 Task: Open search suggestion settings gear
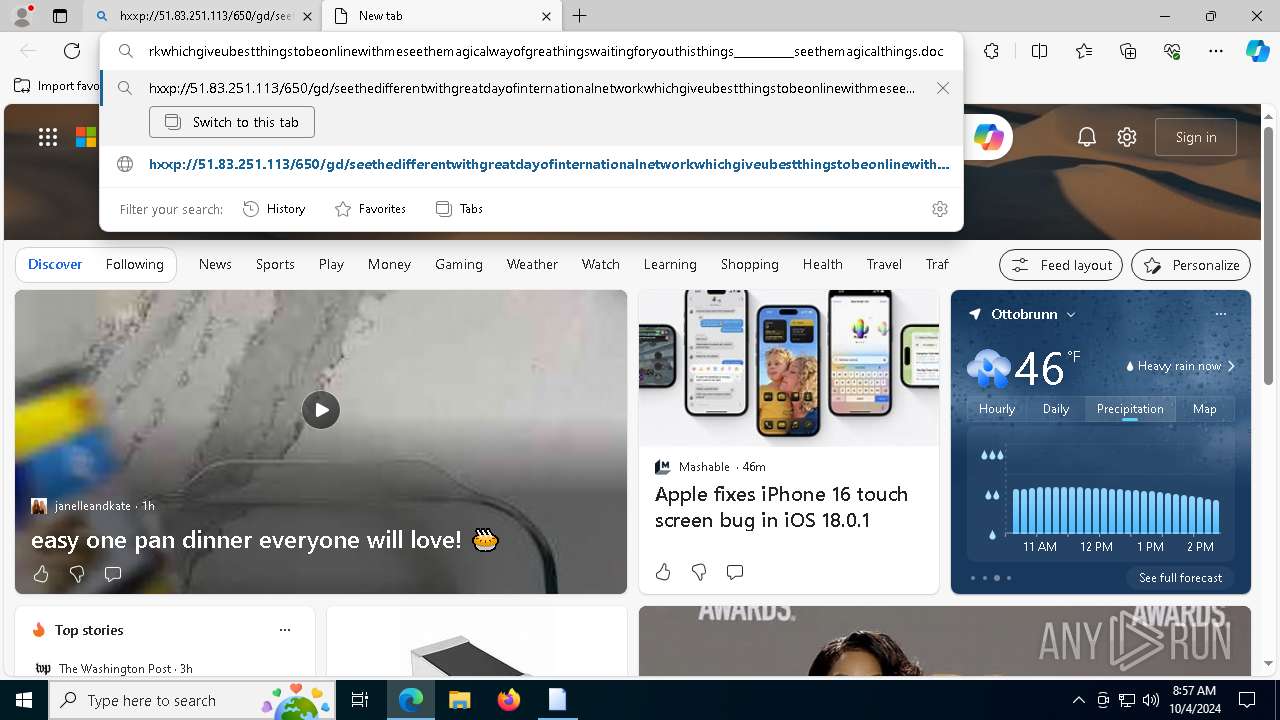[940, 209]
